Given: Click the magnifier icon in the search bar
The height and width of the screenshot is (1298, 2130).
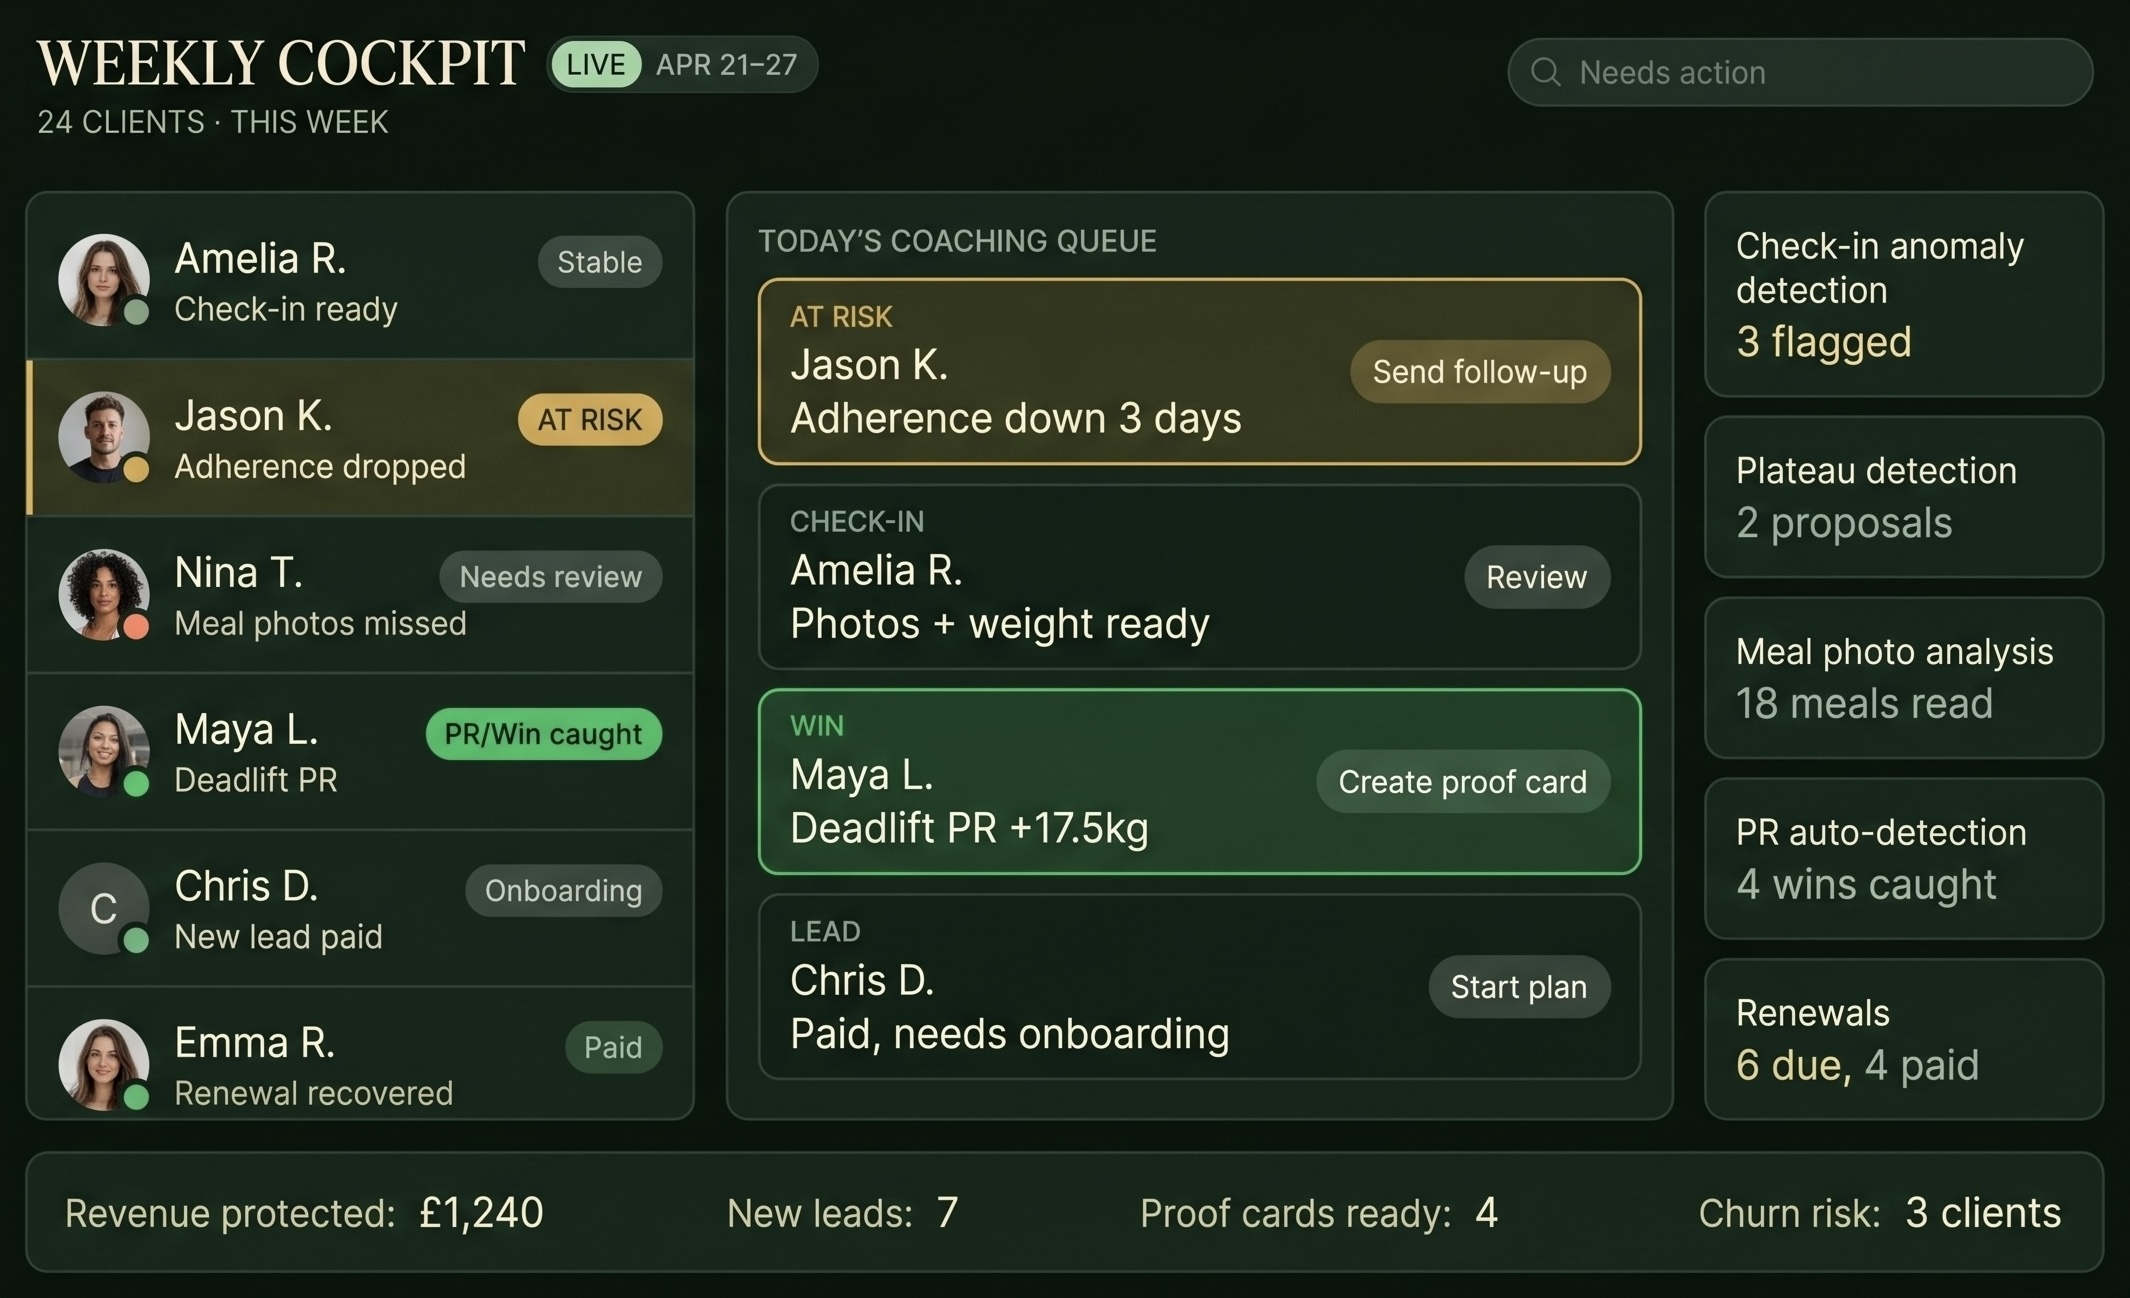Looking at the screenshot, I should pos(1546,72).
